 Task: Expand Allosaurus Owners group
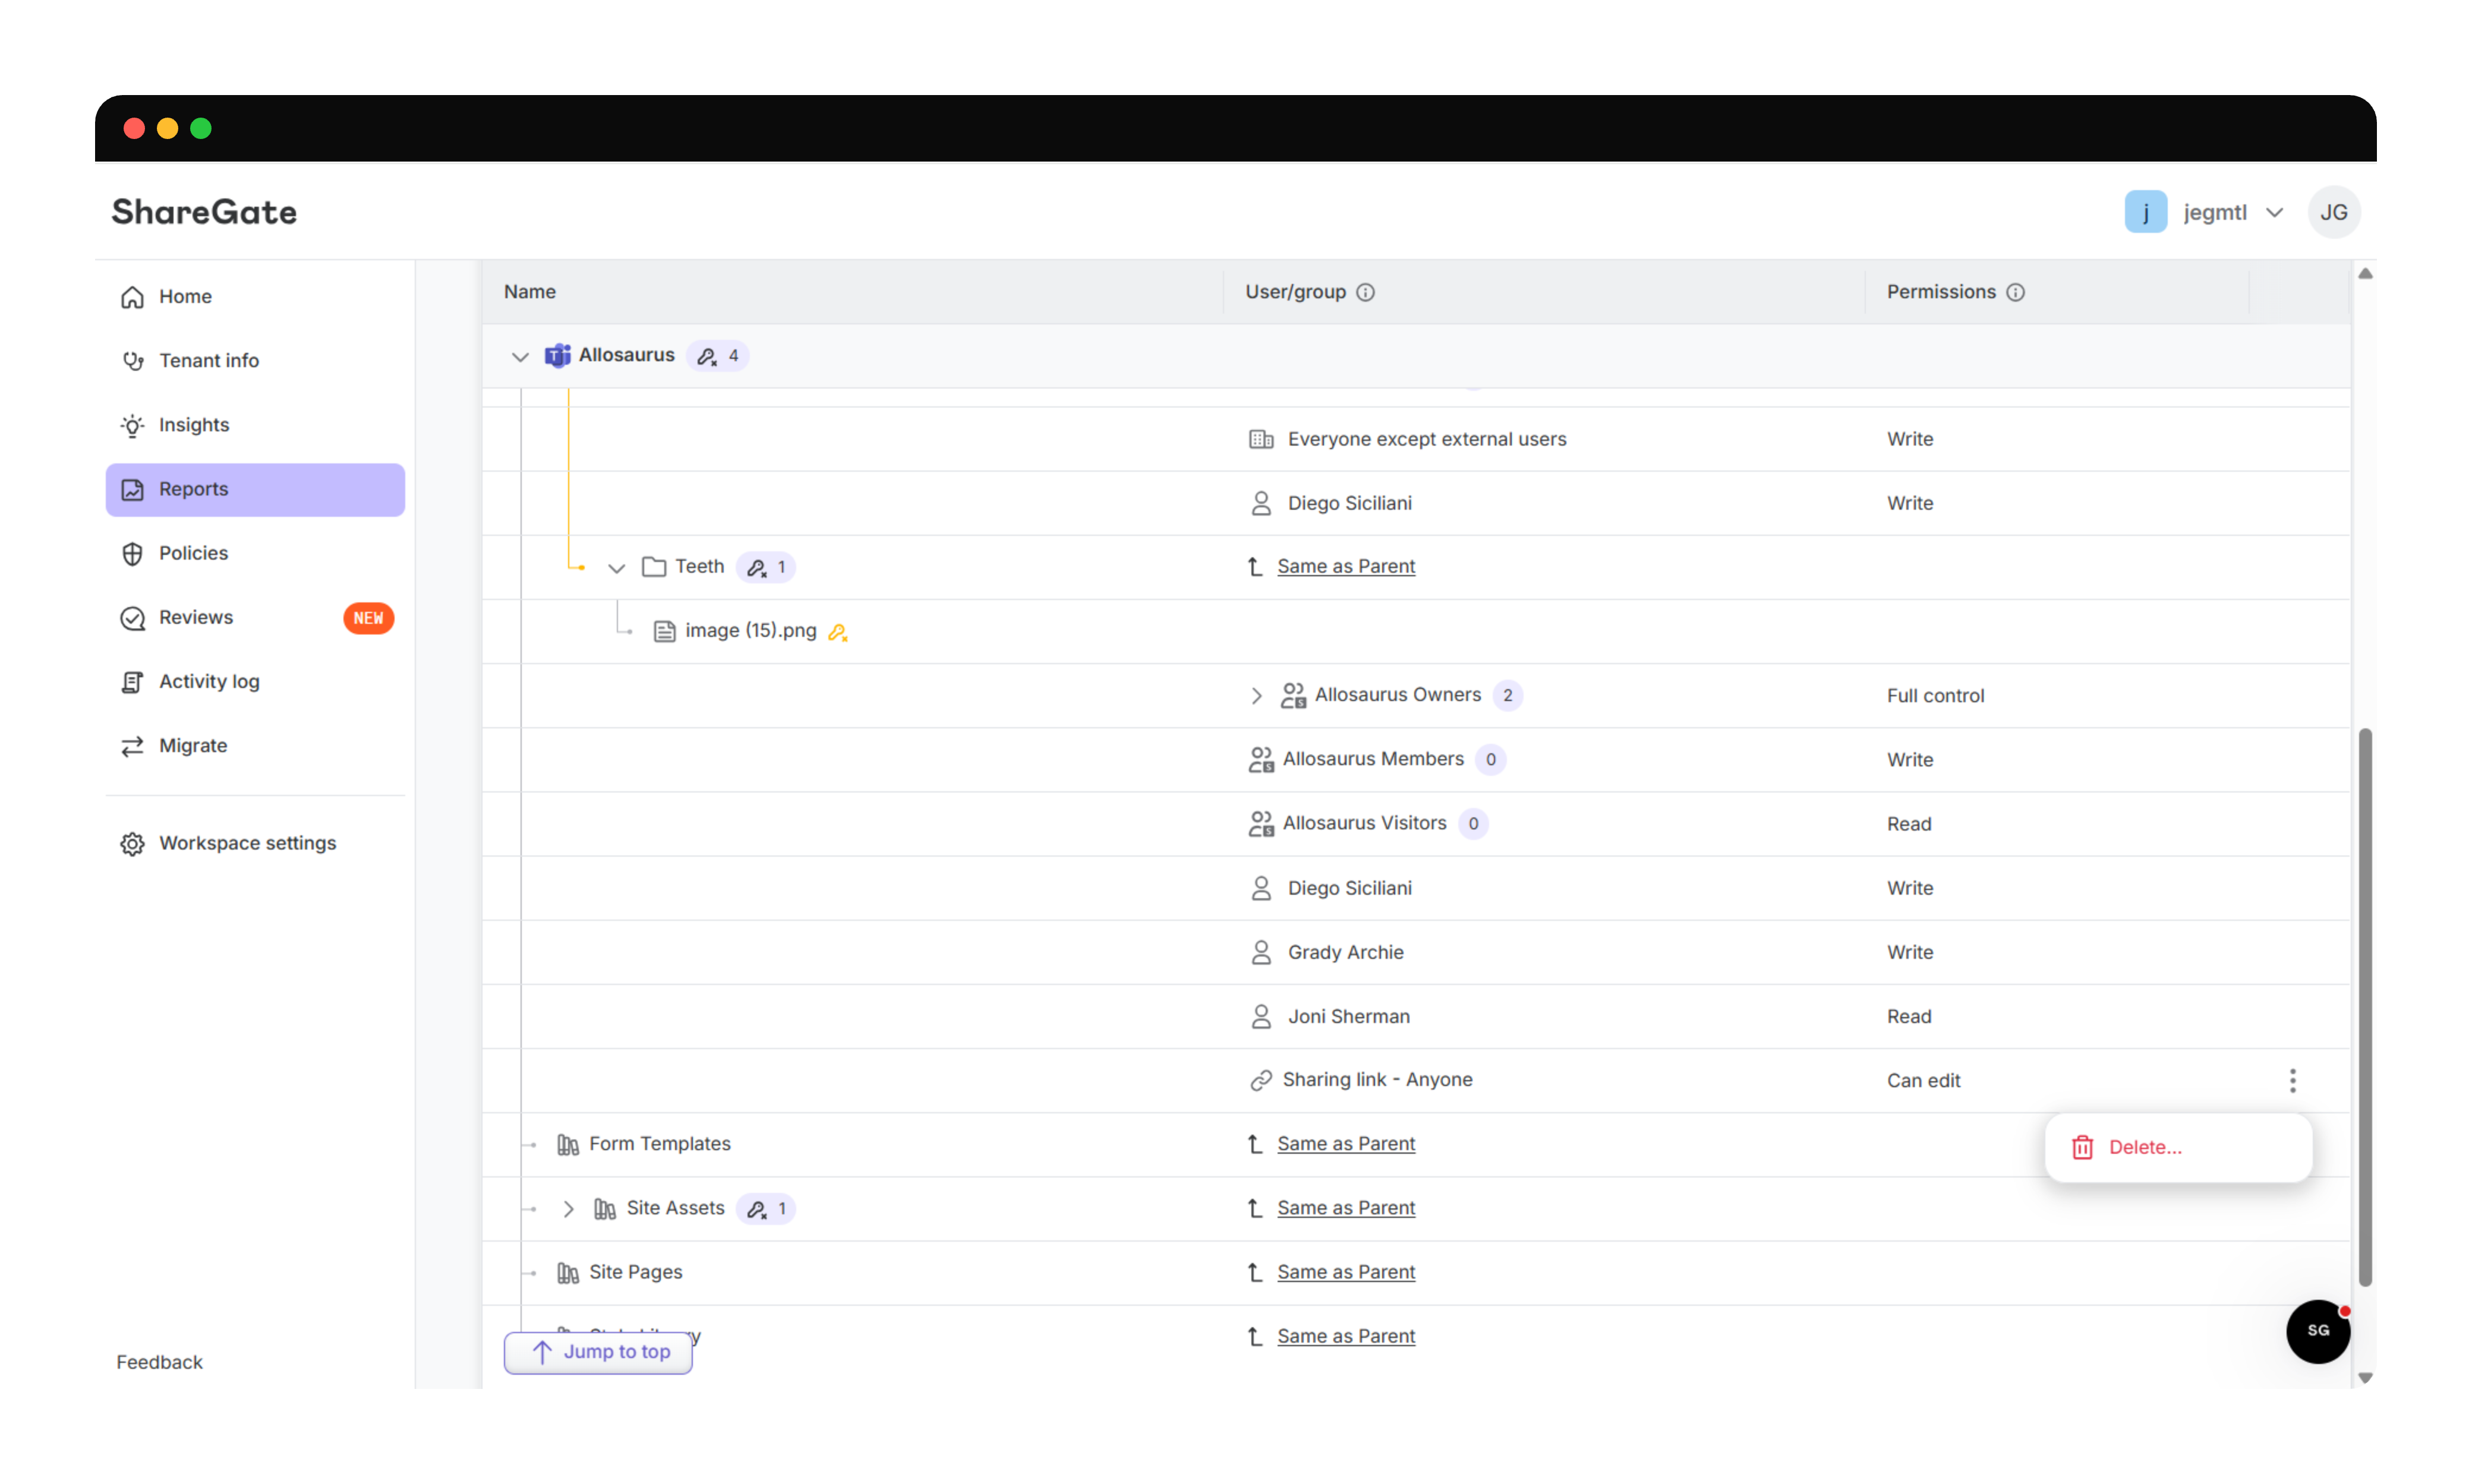coord(1256,696)
